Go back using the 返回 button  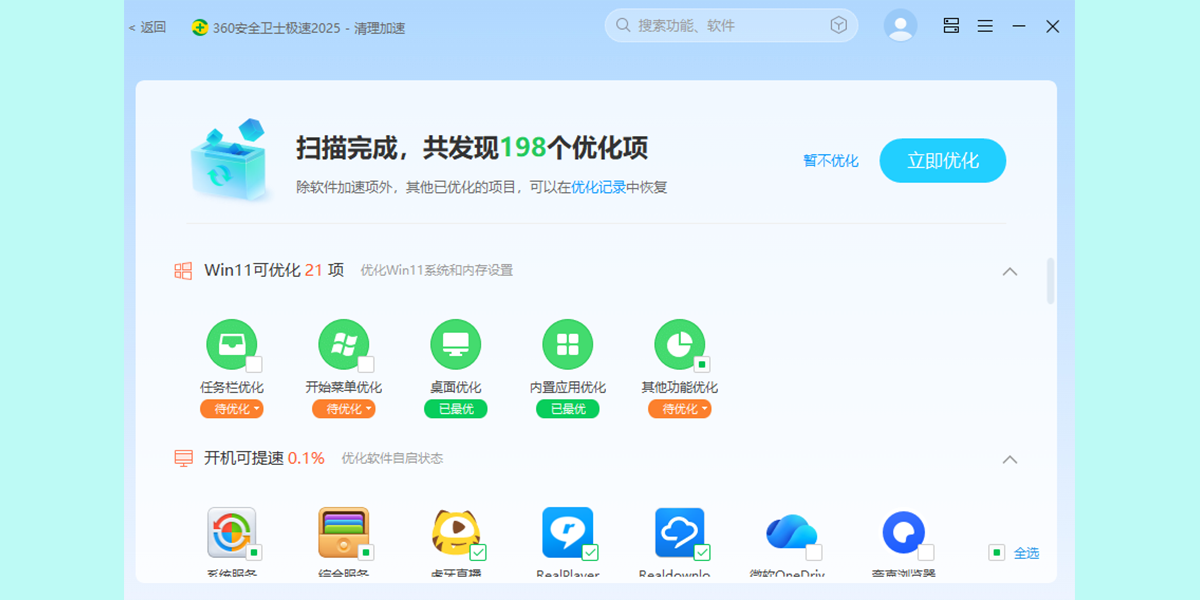148,27
